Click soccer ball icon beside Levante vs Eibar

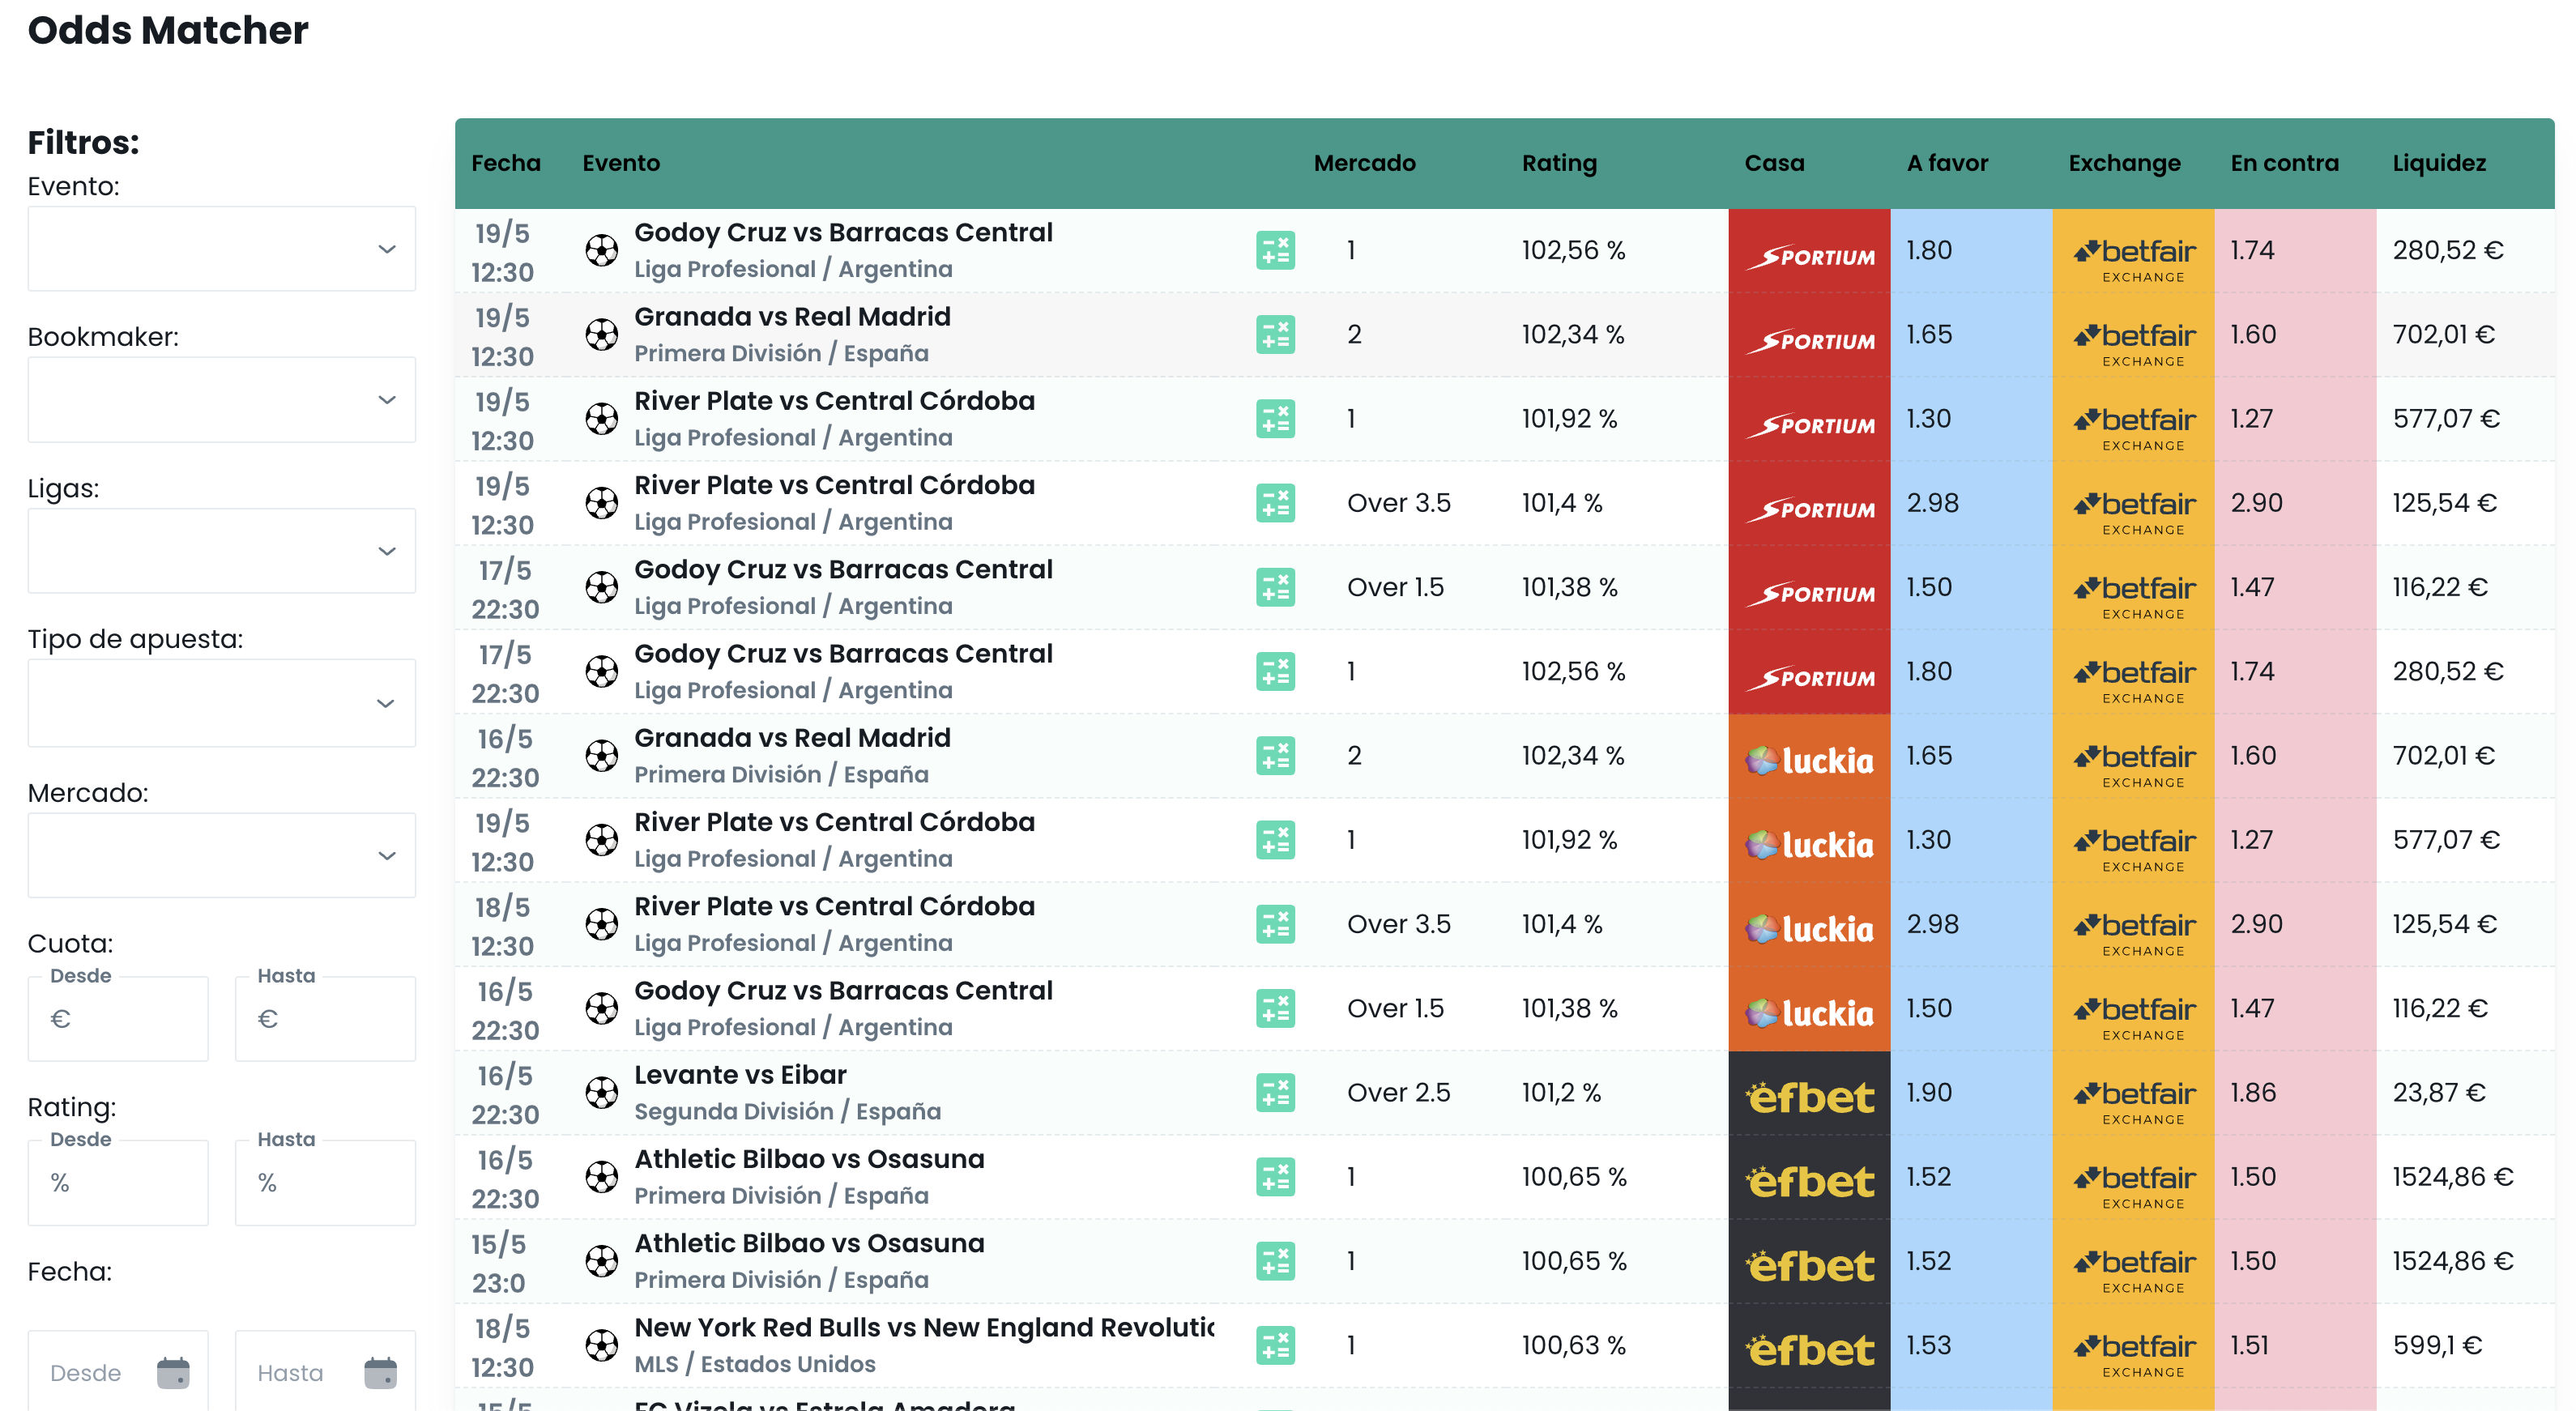[601, 1092]
